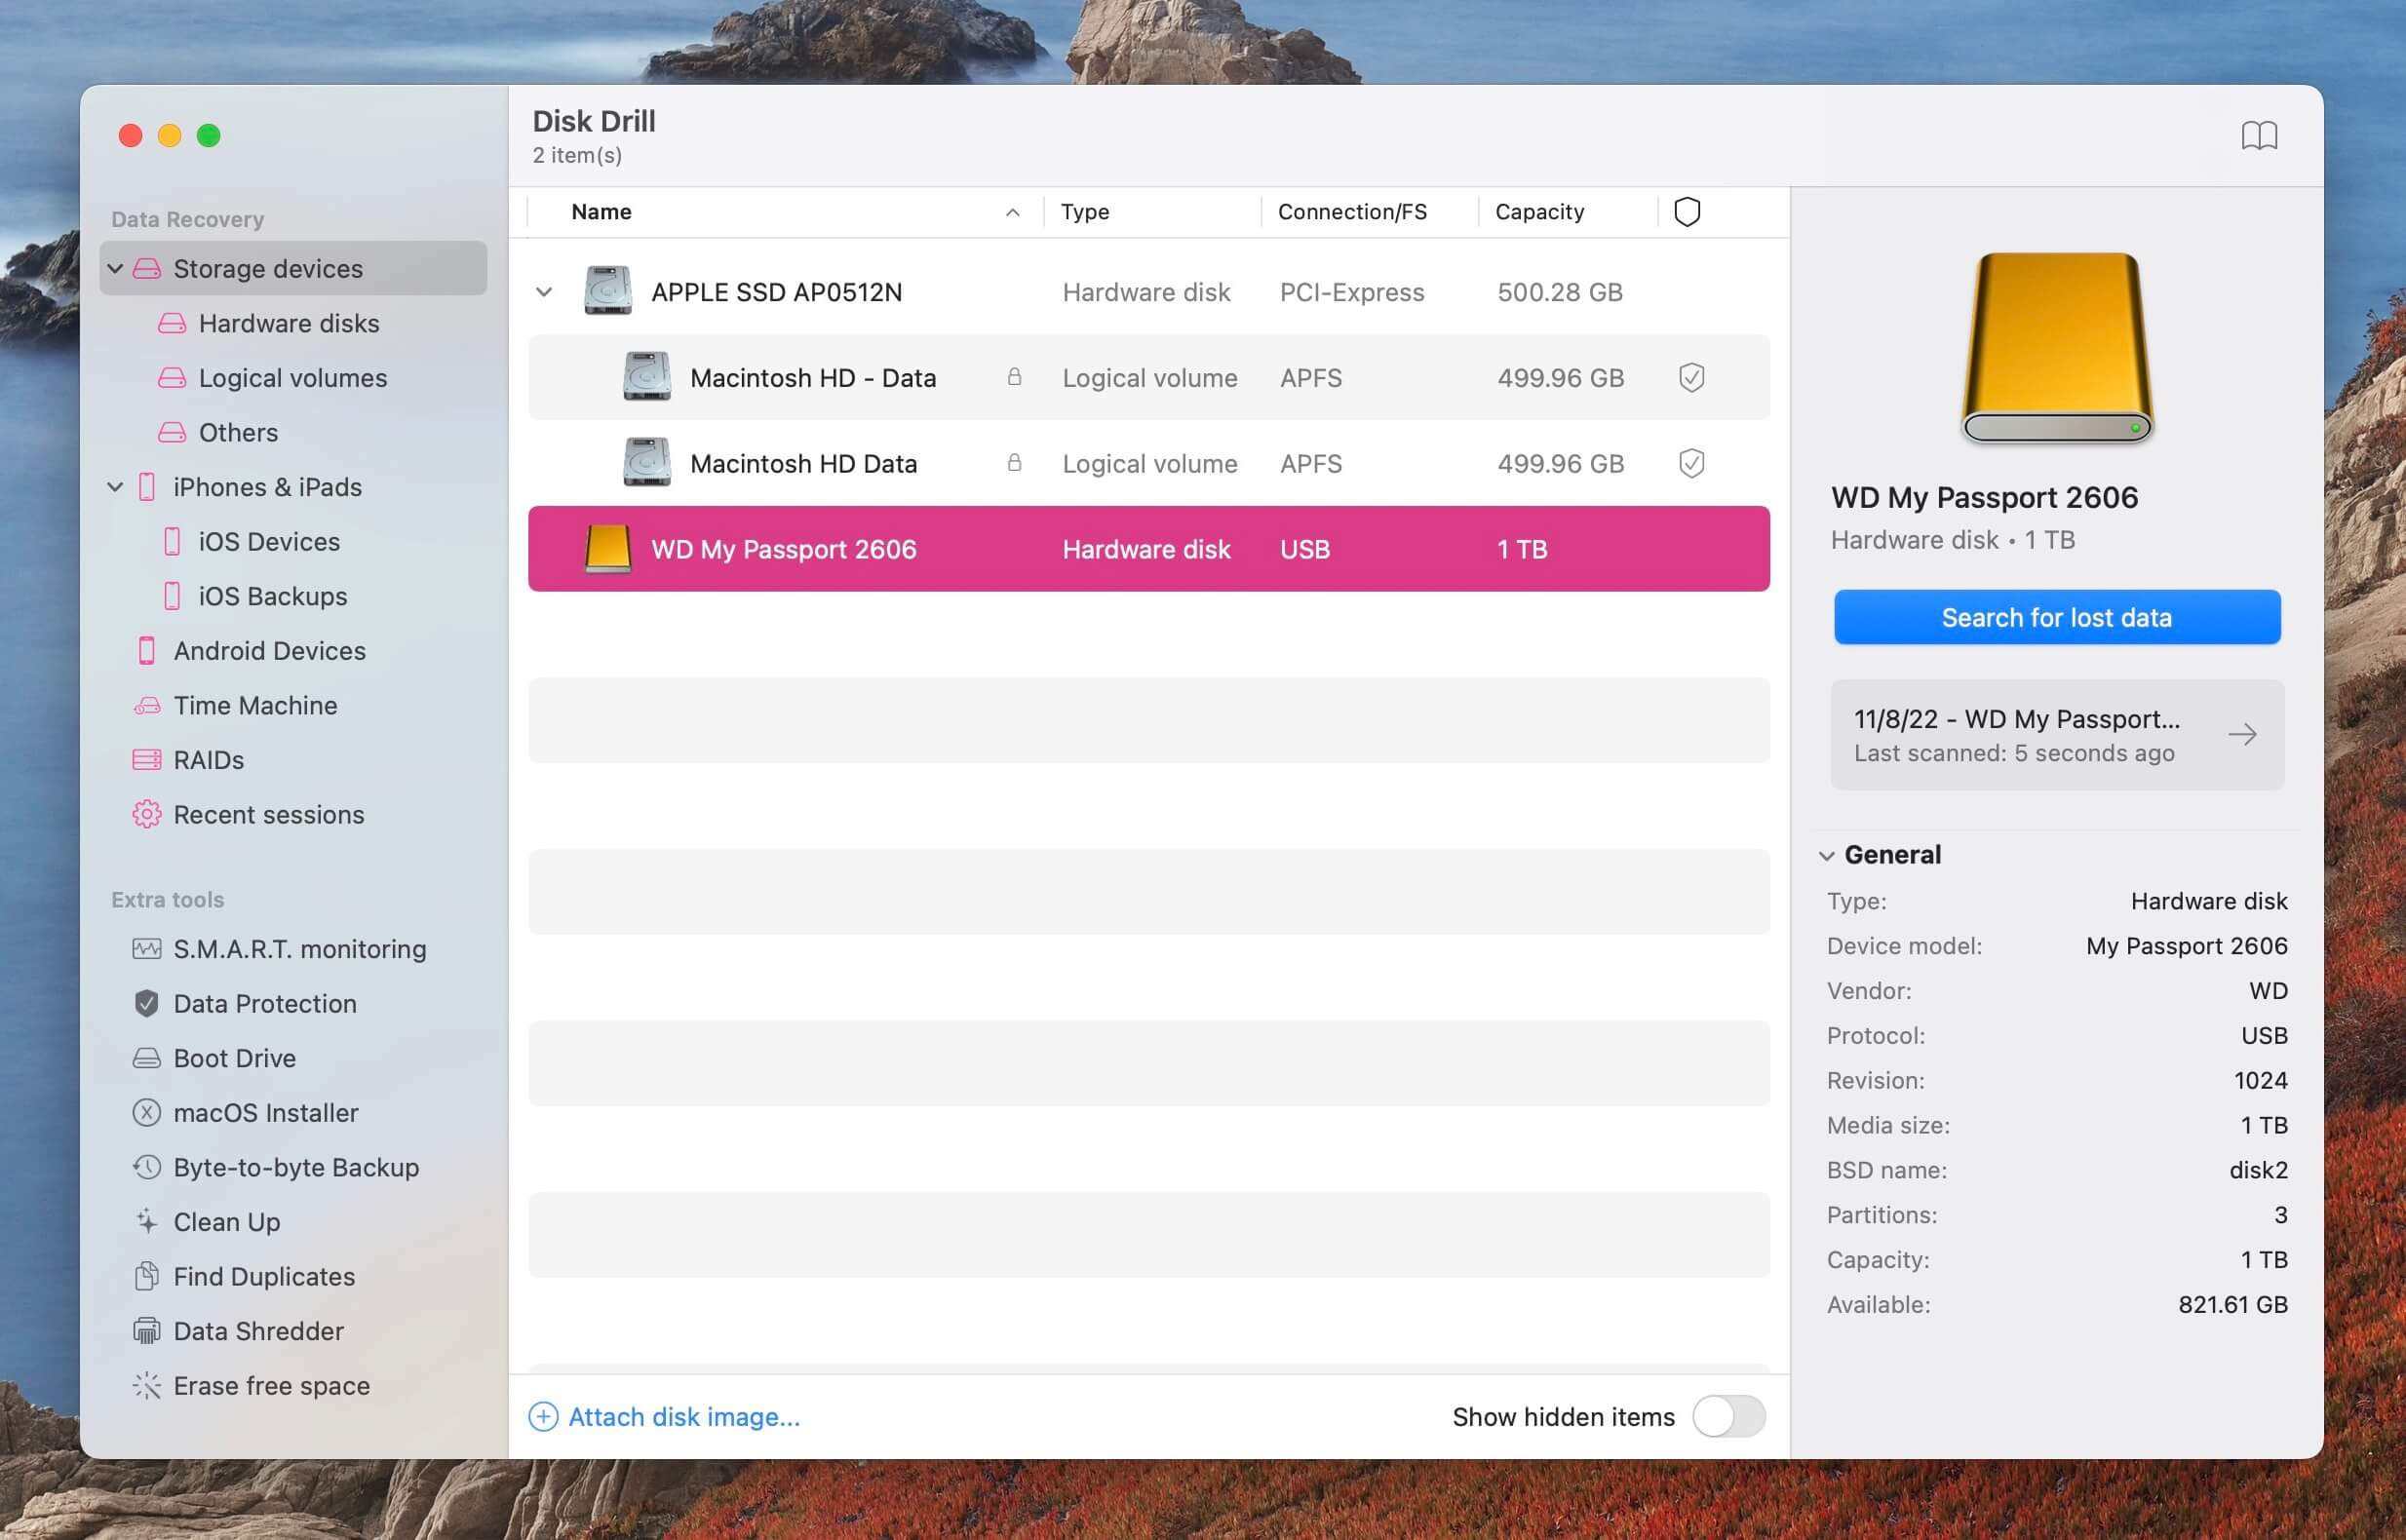
Task: Click the iPhones & iPads phone icon
Action: coord(147,487)
